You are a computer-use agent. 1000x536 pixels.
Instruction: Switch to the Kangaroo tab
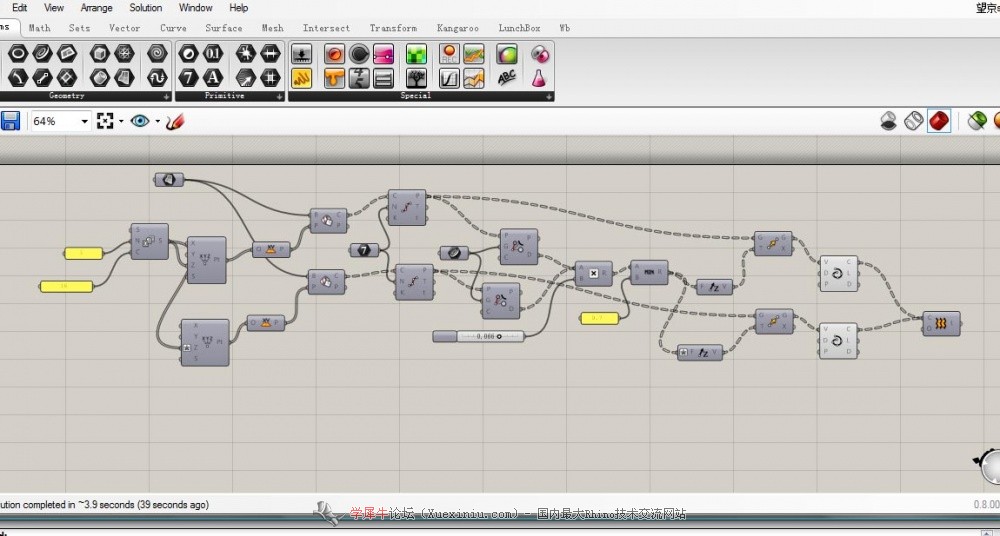pos(457,28)
